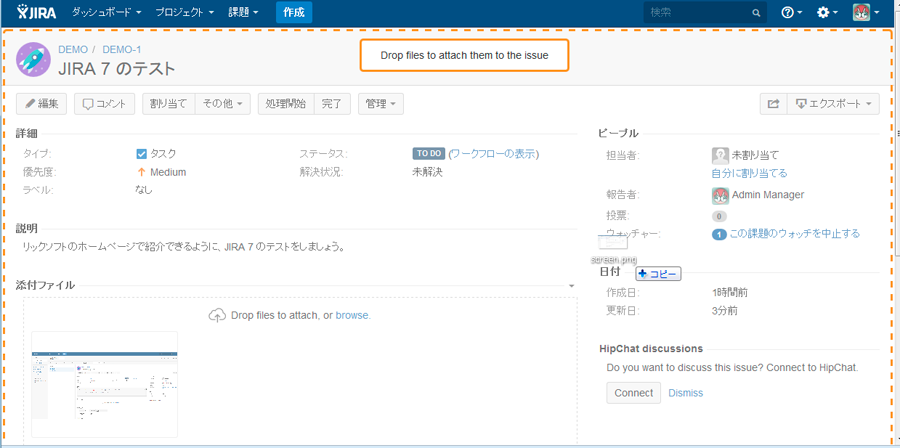This screenshot has height=448, width=900.
Task: Click 自分に割り当てる link
Action: point(750,173)
